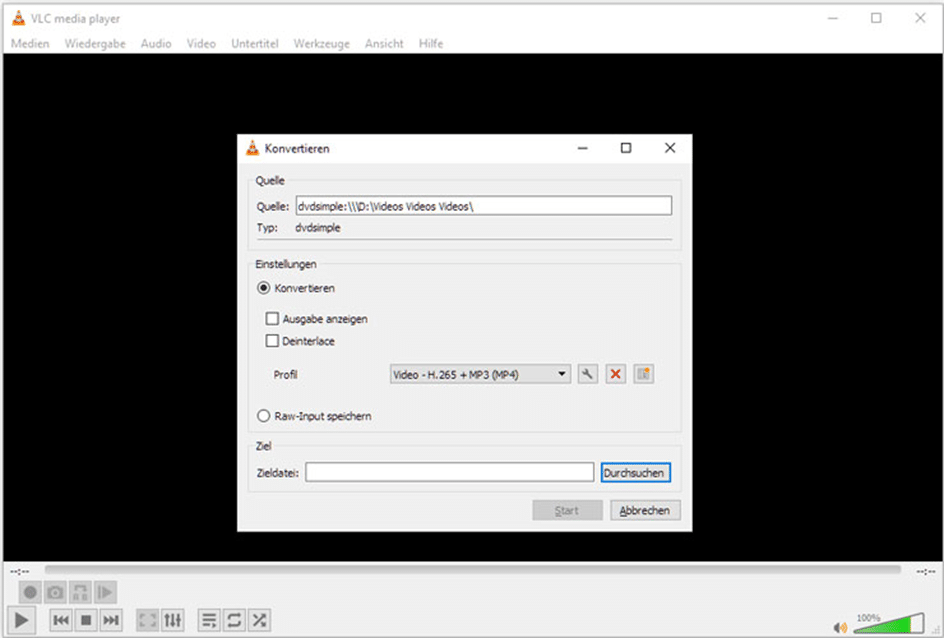This screenshot has width=944, height=638.
Task: Click the remaining time label right of seek bar
Action: click(925, 571)
